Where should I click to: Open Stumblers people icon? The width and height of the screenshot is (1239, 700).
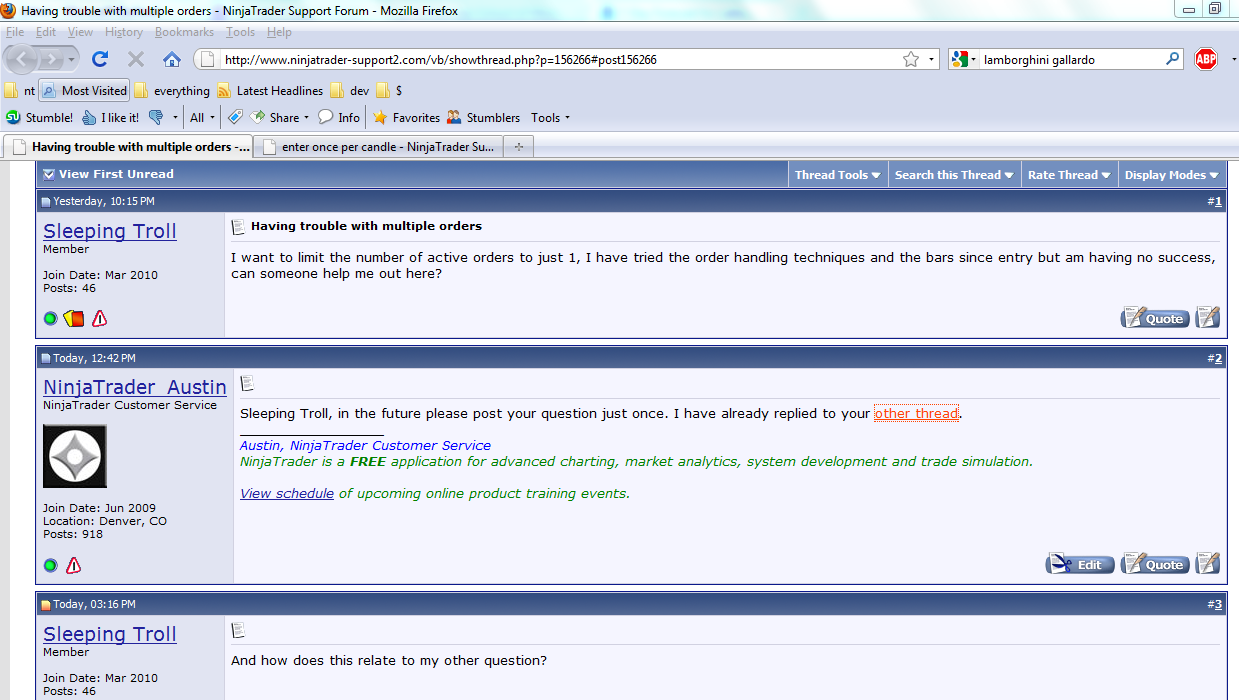click(x=483, y=117)
